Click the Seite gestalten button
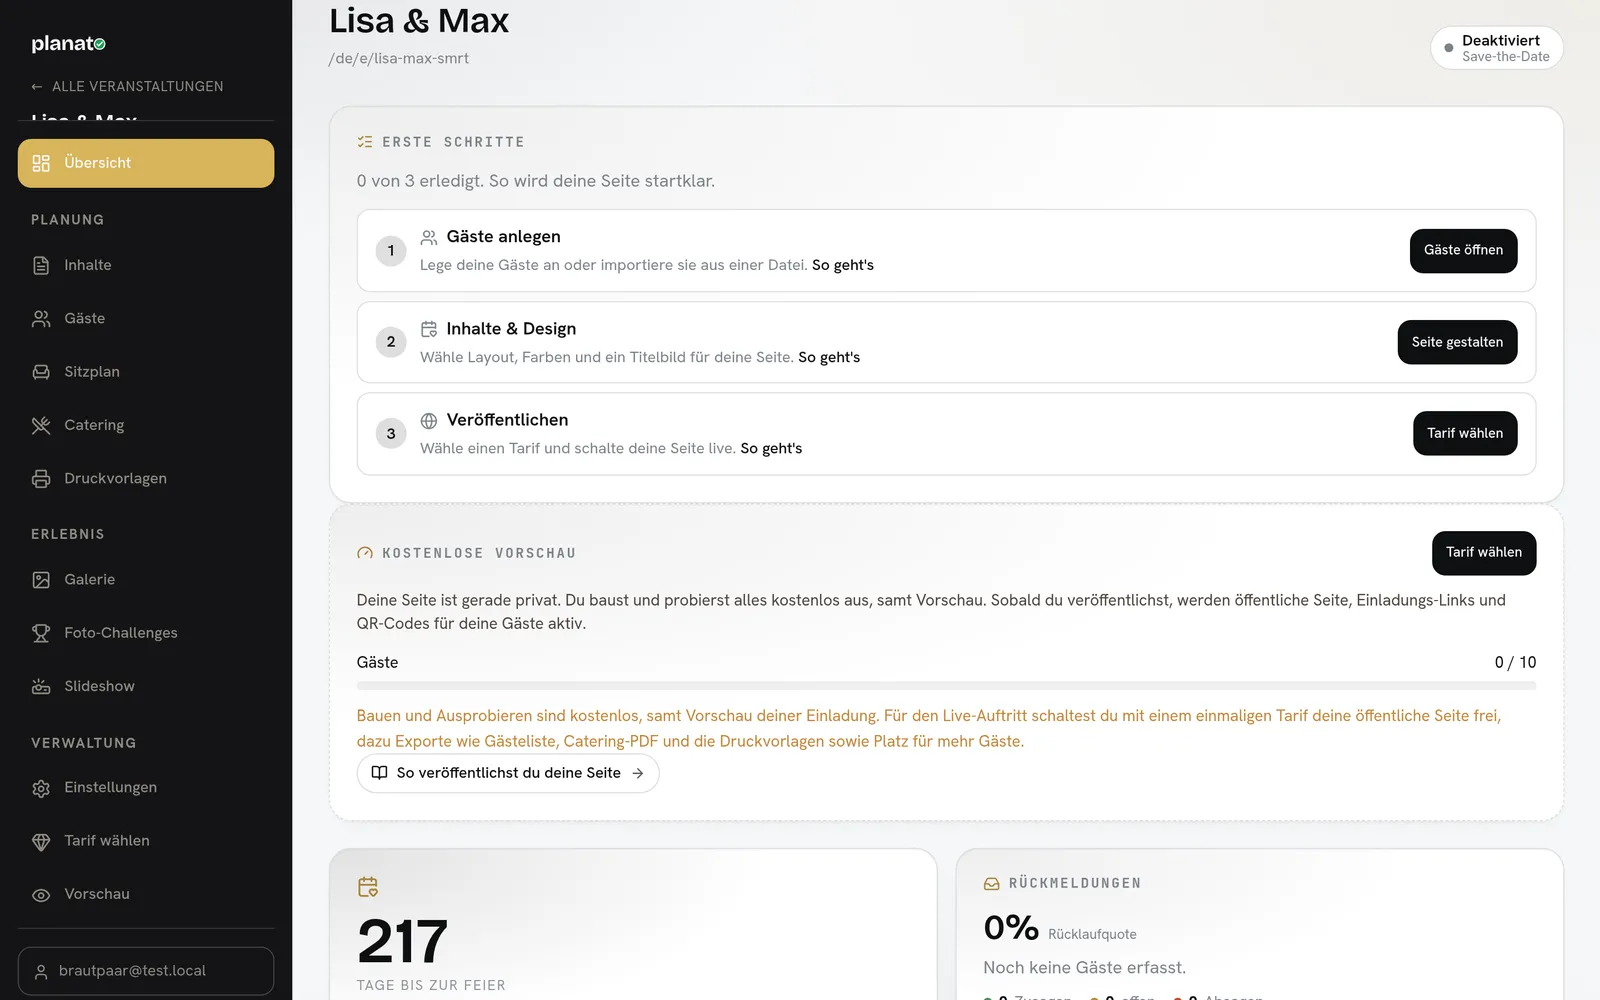This screenshot has width=1600, height=1000. pyautogui.click(x=1457, y=342)
